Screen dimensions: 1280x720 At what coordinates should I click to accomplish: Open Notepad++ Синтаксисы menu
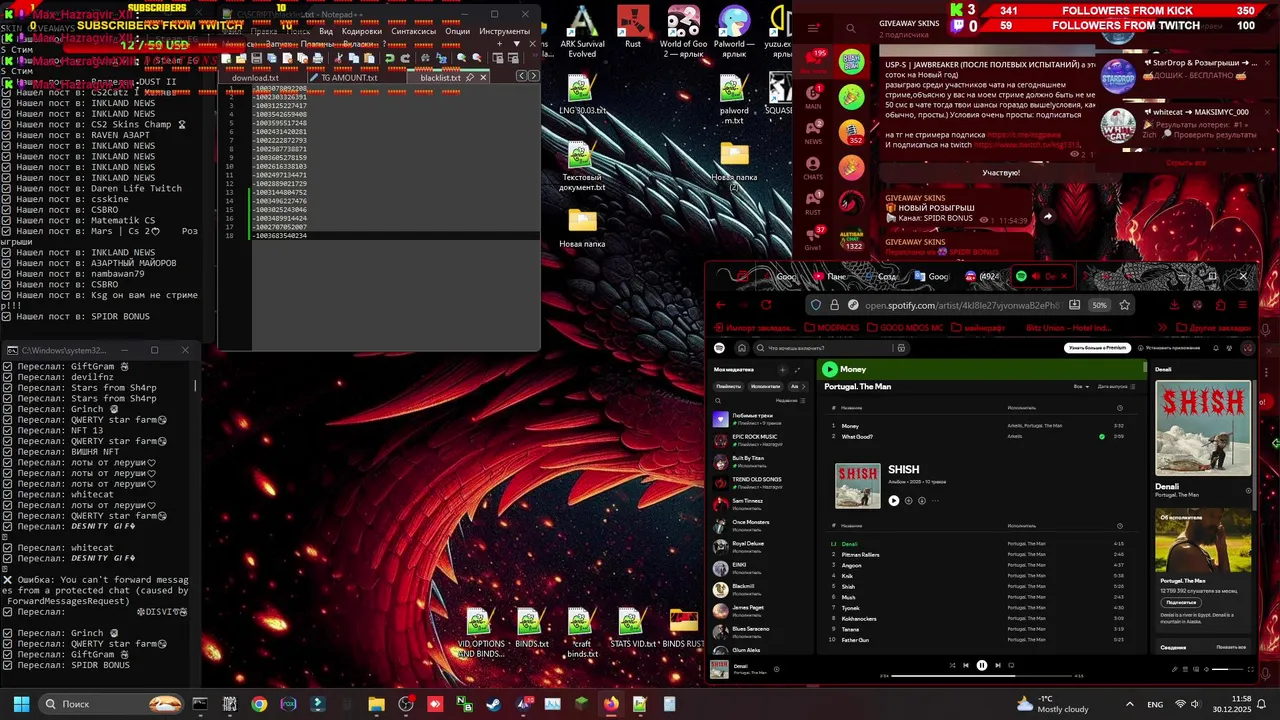click(x=414, y=31)
